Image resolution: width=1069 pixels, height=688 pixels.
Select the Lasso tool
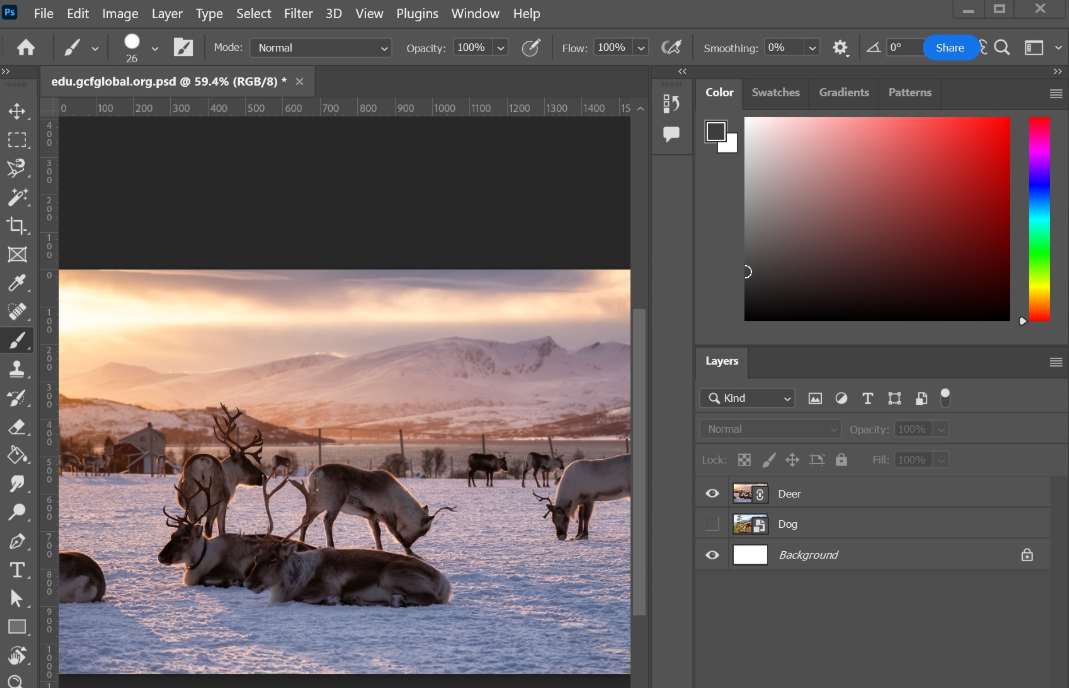(x=15, y=168)
